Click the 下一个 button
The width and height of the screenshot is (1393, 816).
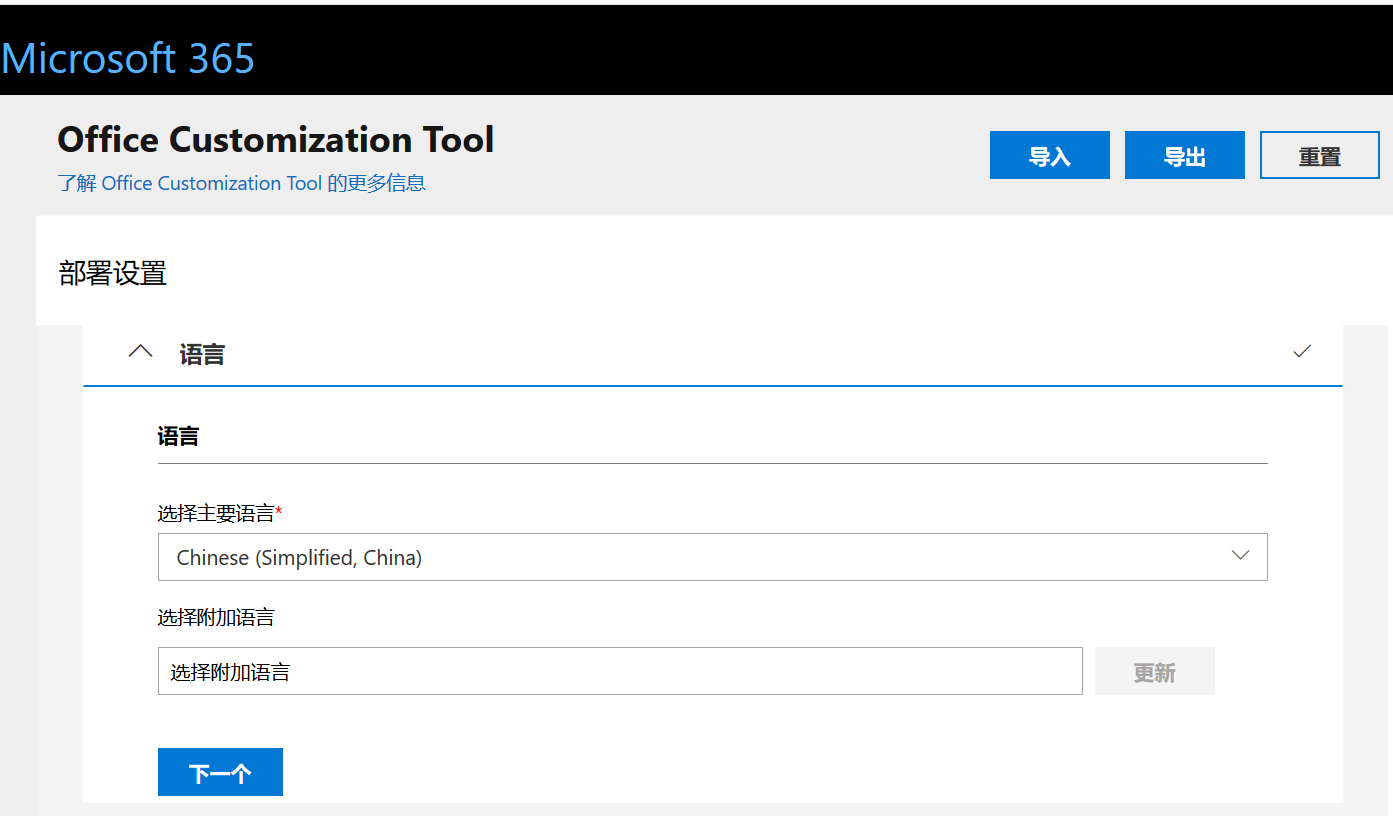[220, 772]
